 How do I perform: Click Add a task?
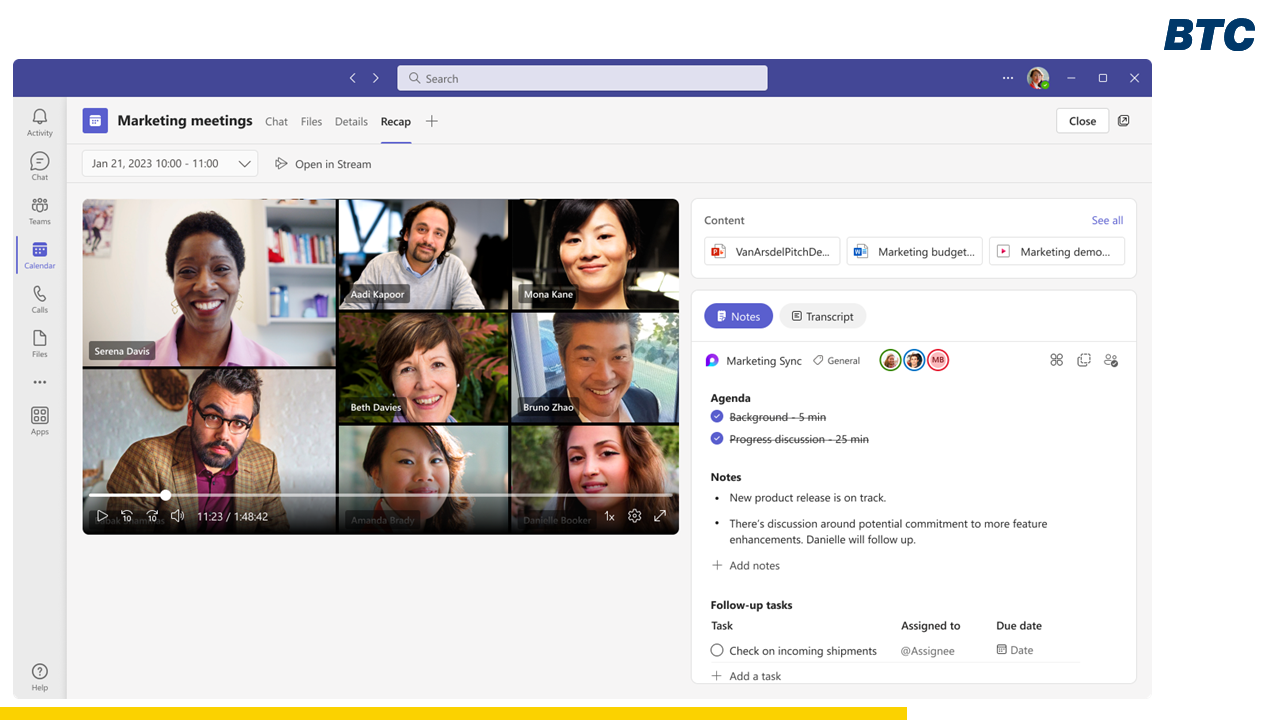pos(746,676)
